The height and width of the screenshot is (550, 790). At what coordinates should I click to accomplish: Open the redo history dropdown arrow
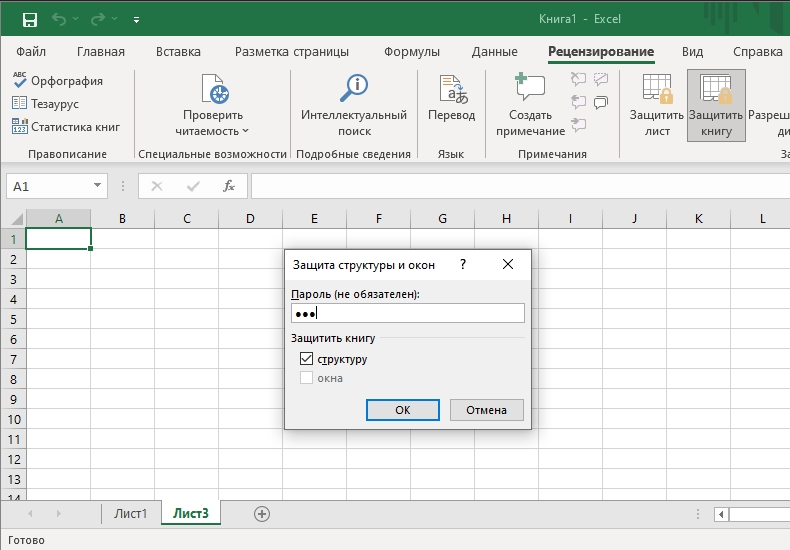pos(114,19)
